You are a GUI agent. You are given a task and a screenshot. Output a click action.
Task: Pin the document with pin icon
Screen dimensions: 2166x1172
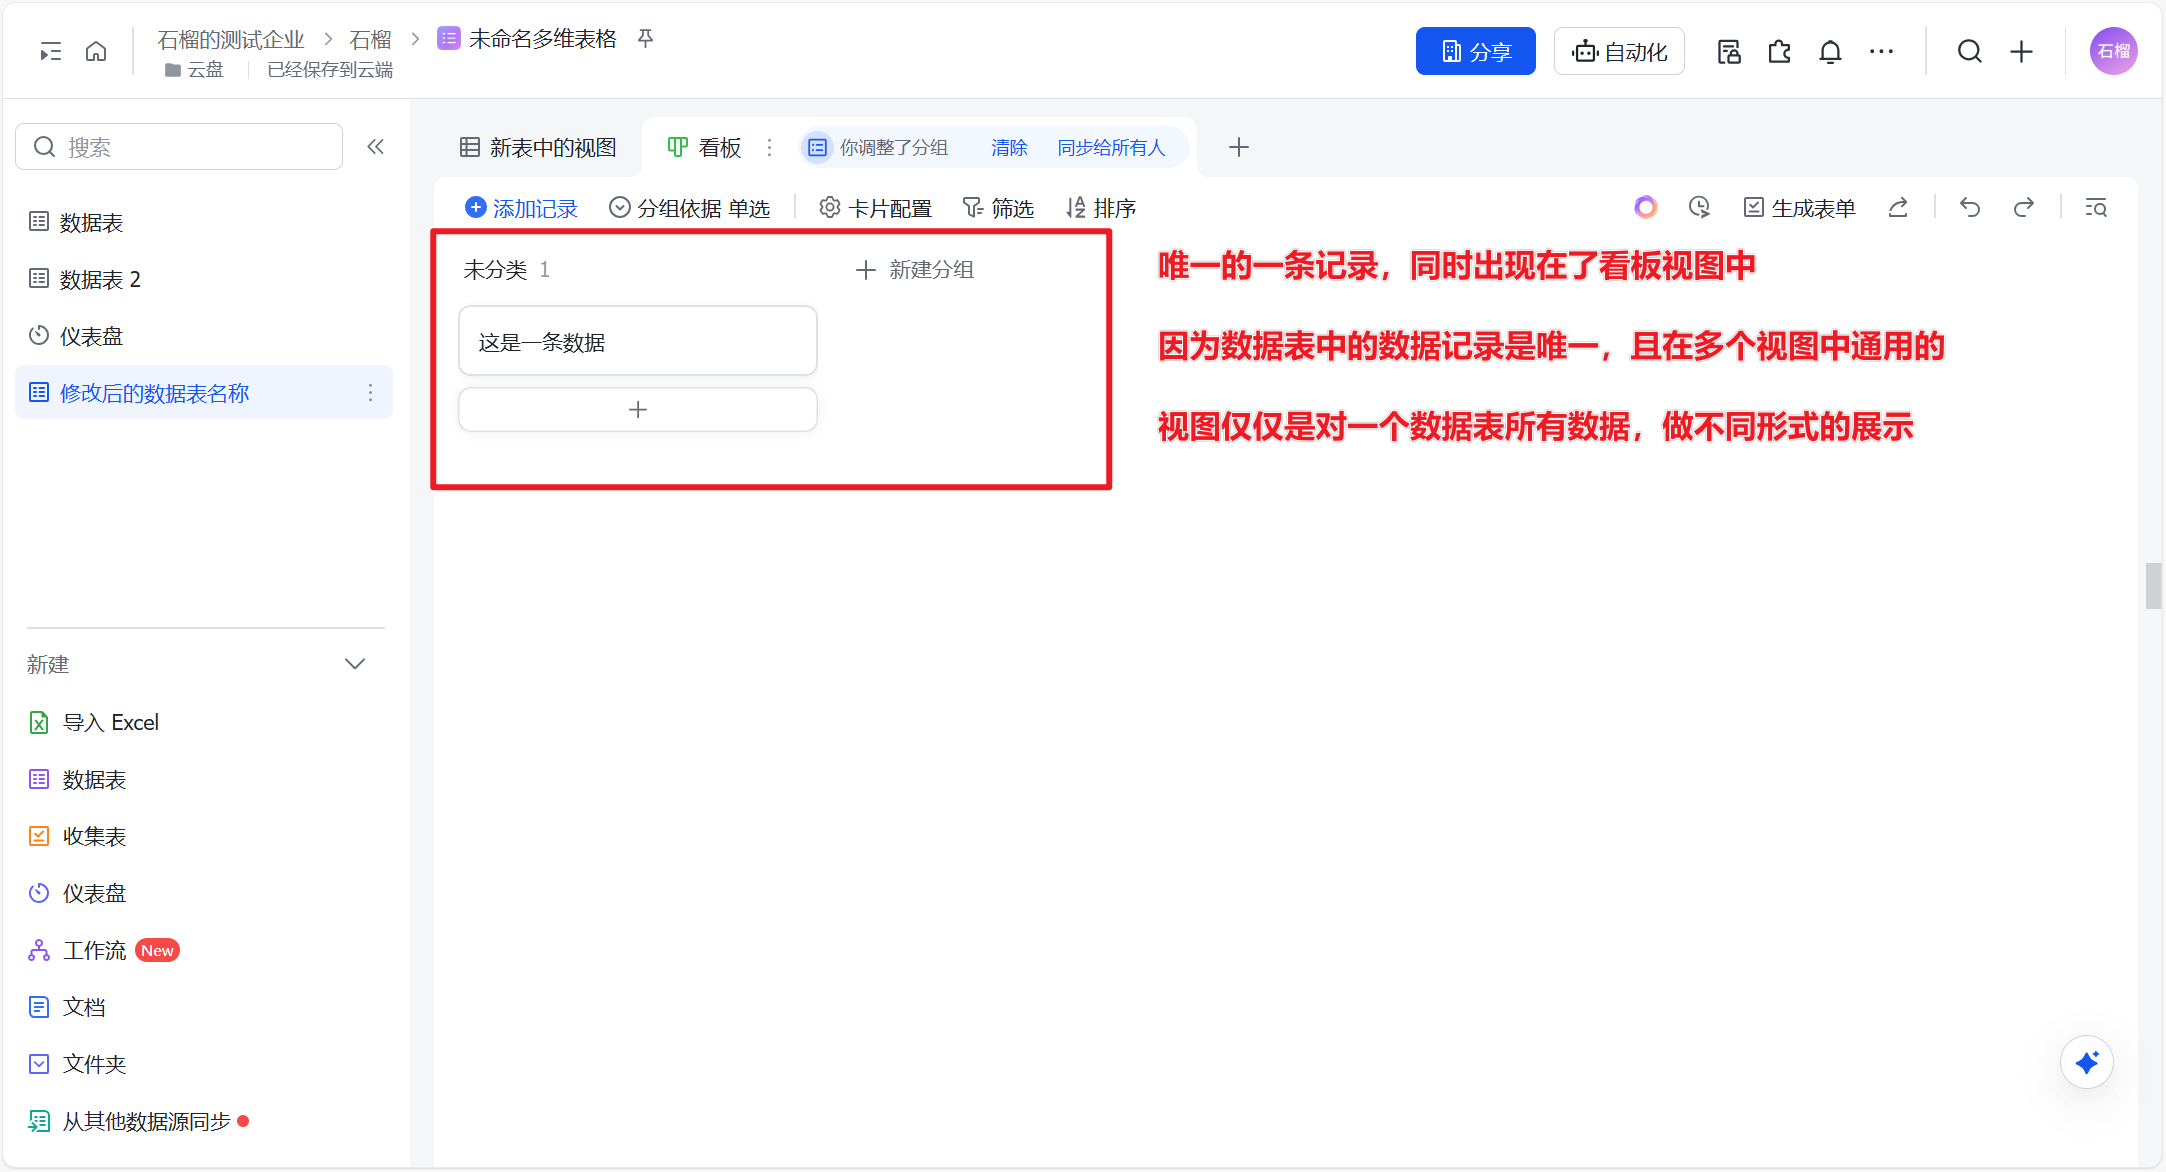pos(646,39)
